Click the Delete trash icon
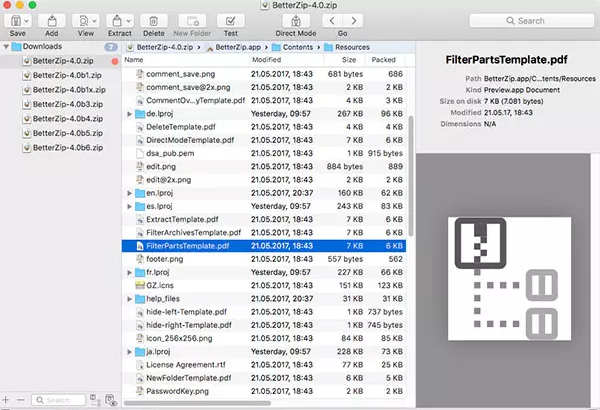Viewport: 600px width, 410px height. [x=153, y=20]
